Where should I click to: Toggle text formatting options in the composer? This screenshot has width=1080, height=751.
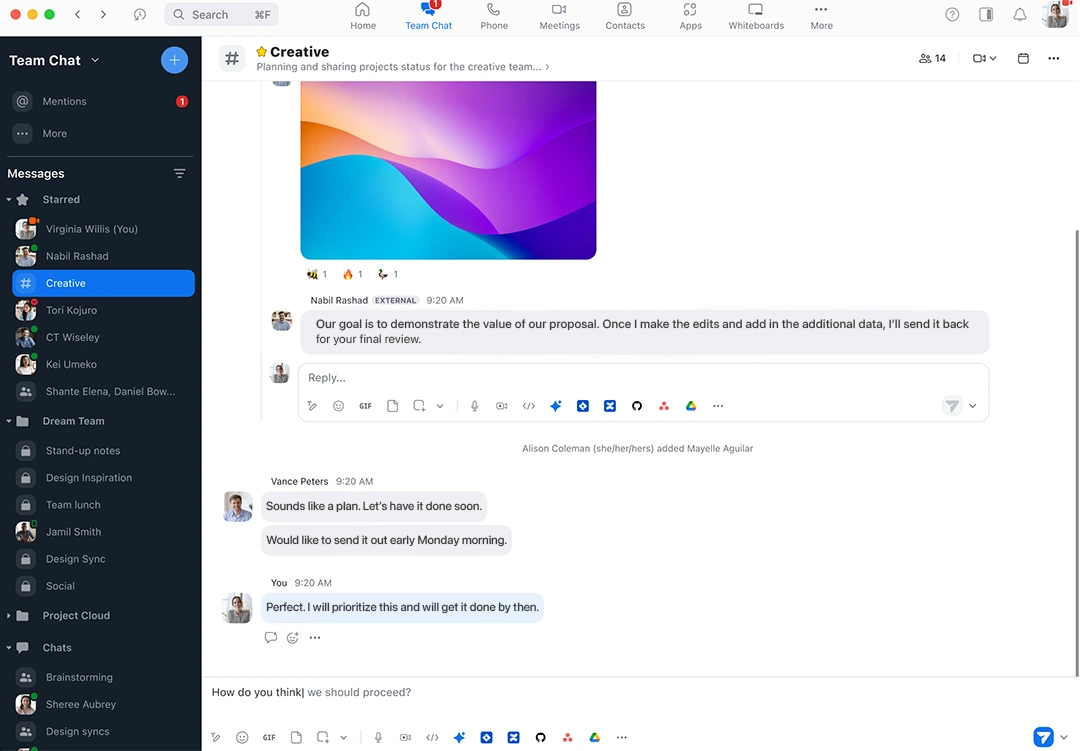coord(215,737)
